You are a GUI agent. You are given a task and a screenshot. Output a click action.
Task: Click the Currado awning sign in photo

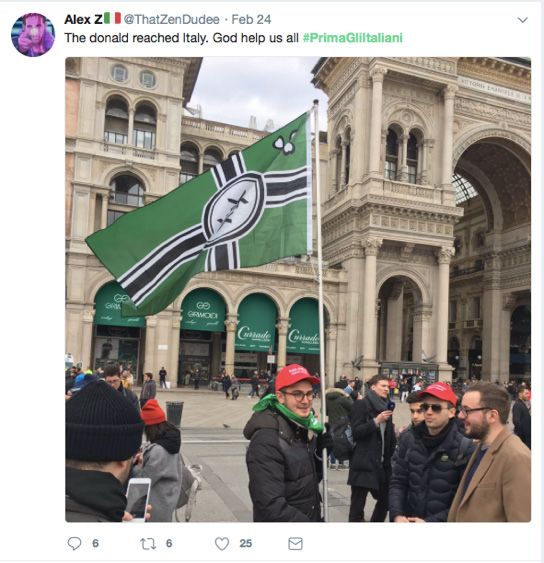tap(256, 323)
